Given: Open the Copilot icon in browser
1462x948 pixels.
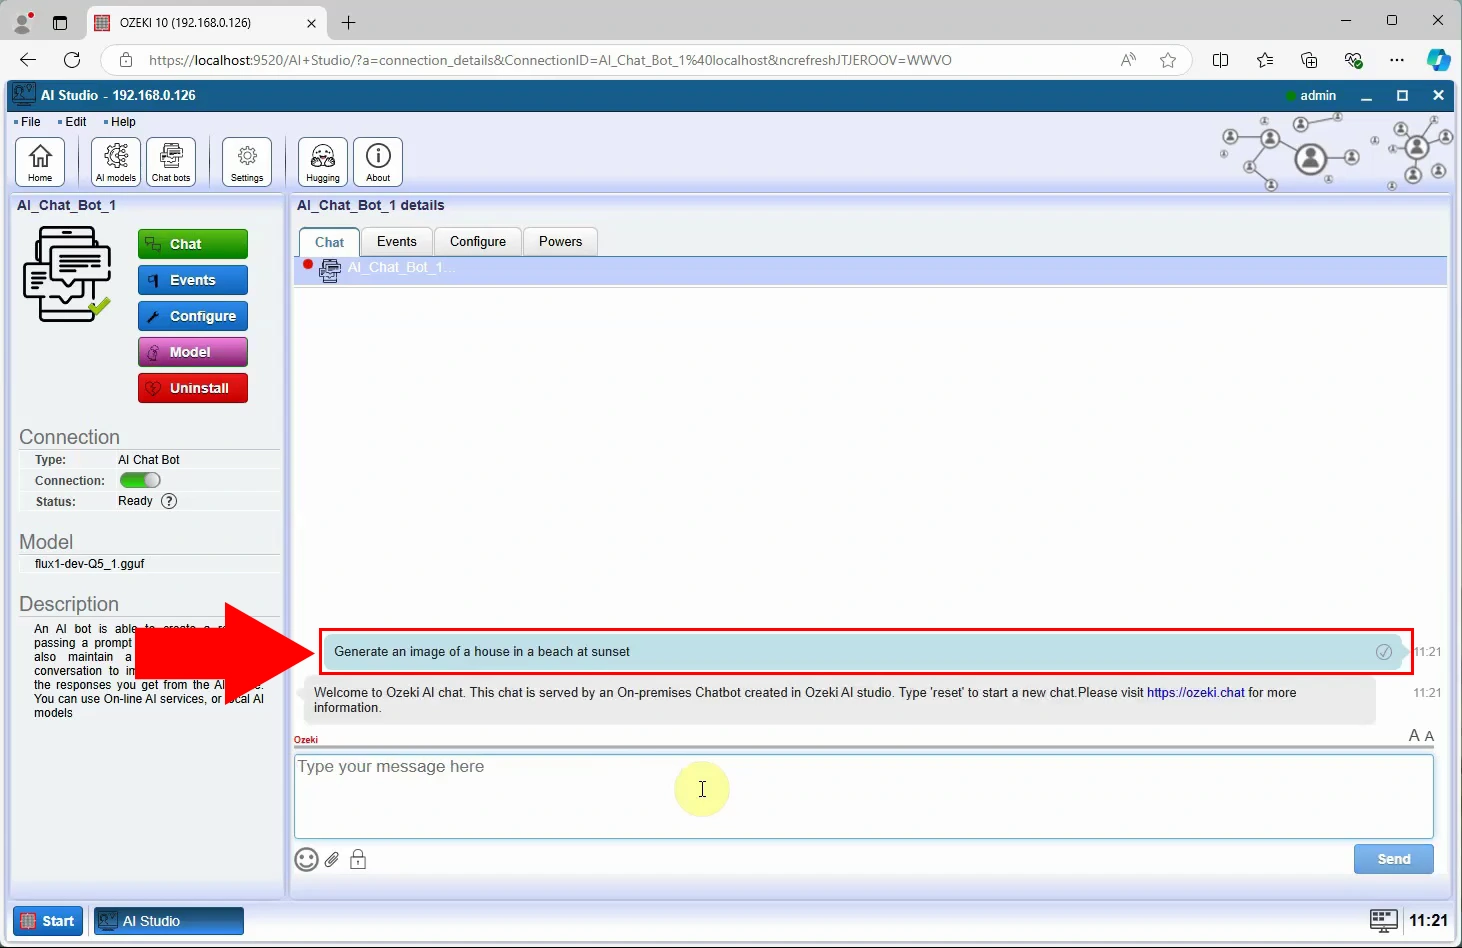Looking at the screenshot, I should 1438,60.
